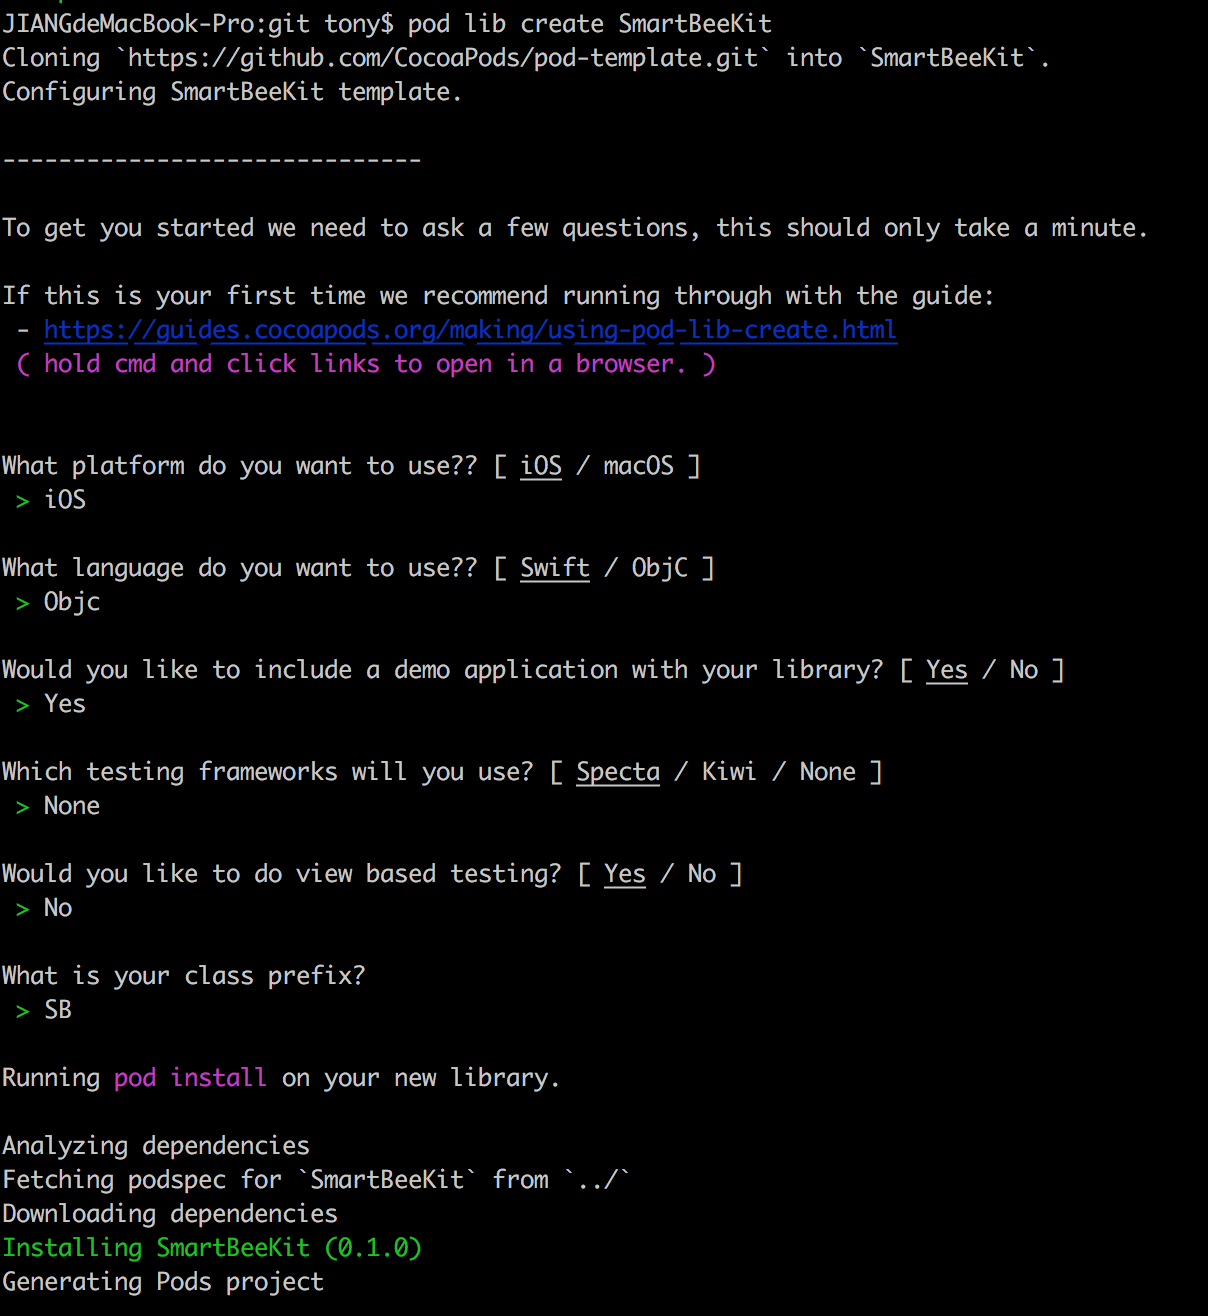Click the '> SB' prefix answer
This screenshot has height=1316, width=1208.
pos(44,1010)
